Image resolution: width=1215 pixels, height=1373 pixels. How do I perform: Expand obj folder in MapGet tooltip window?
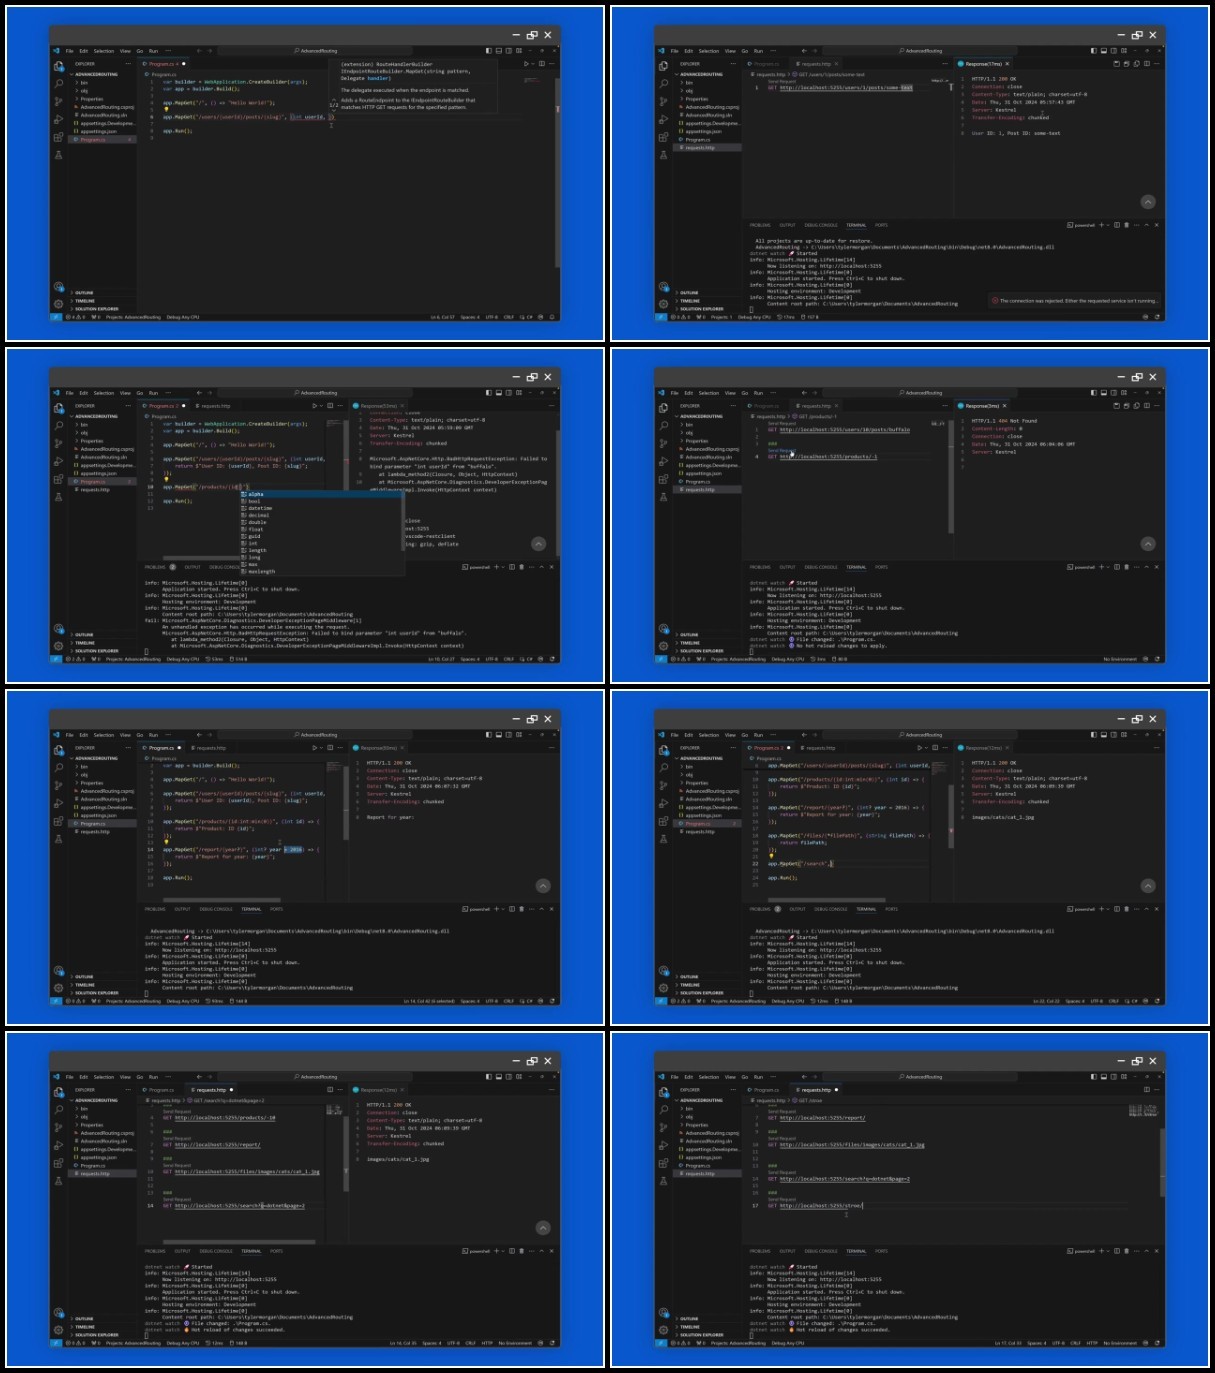[x=83, y=91]
